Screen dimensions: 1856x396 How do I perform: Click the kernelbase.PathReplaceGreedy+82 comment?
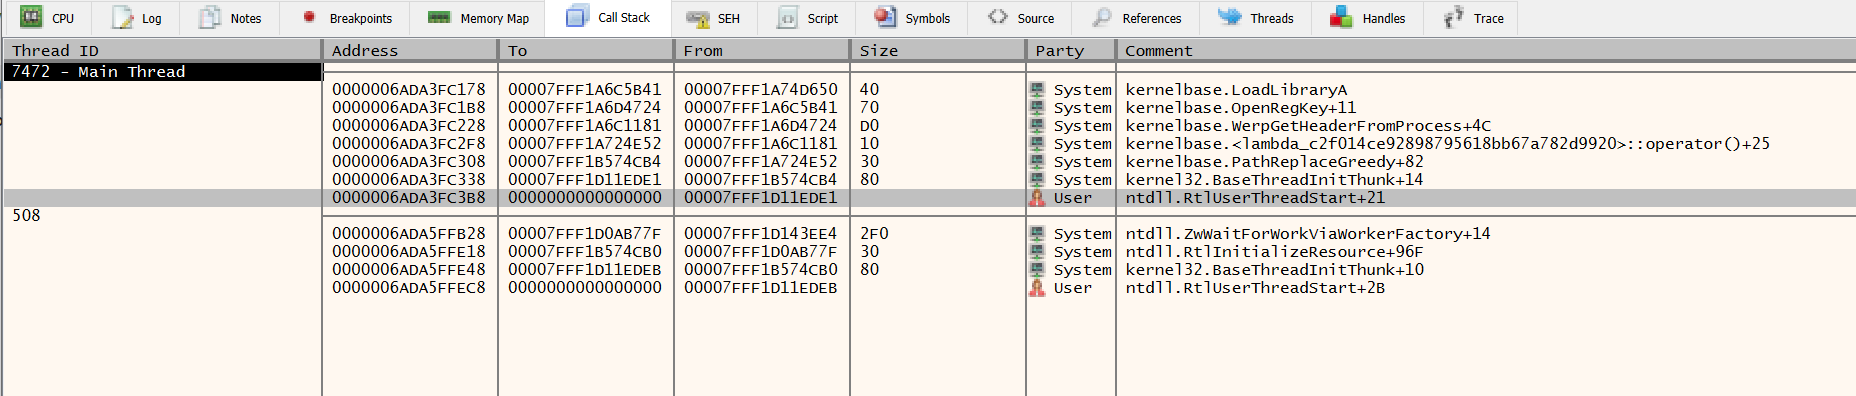pos(1274,162)
